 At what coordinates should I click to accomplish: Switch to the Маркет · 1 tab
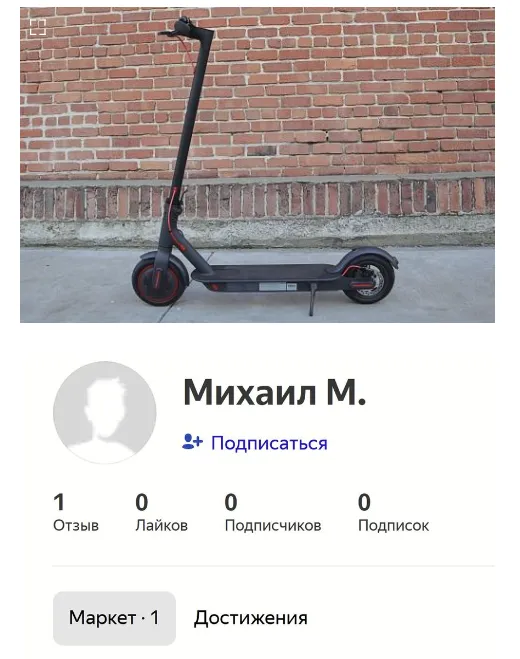point(114,618)
